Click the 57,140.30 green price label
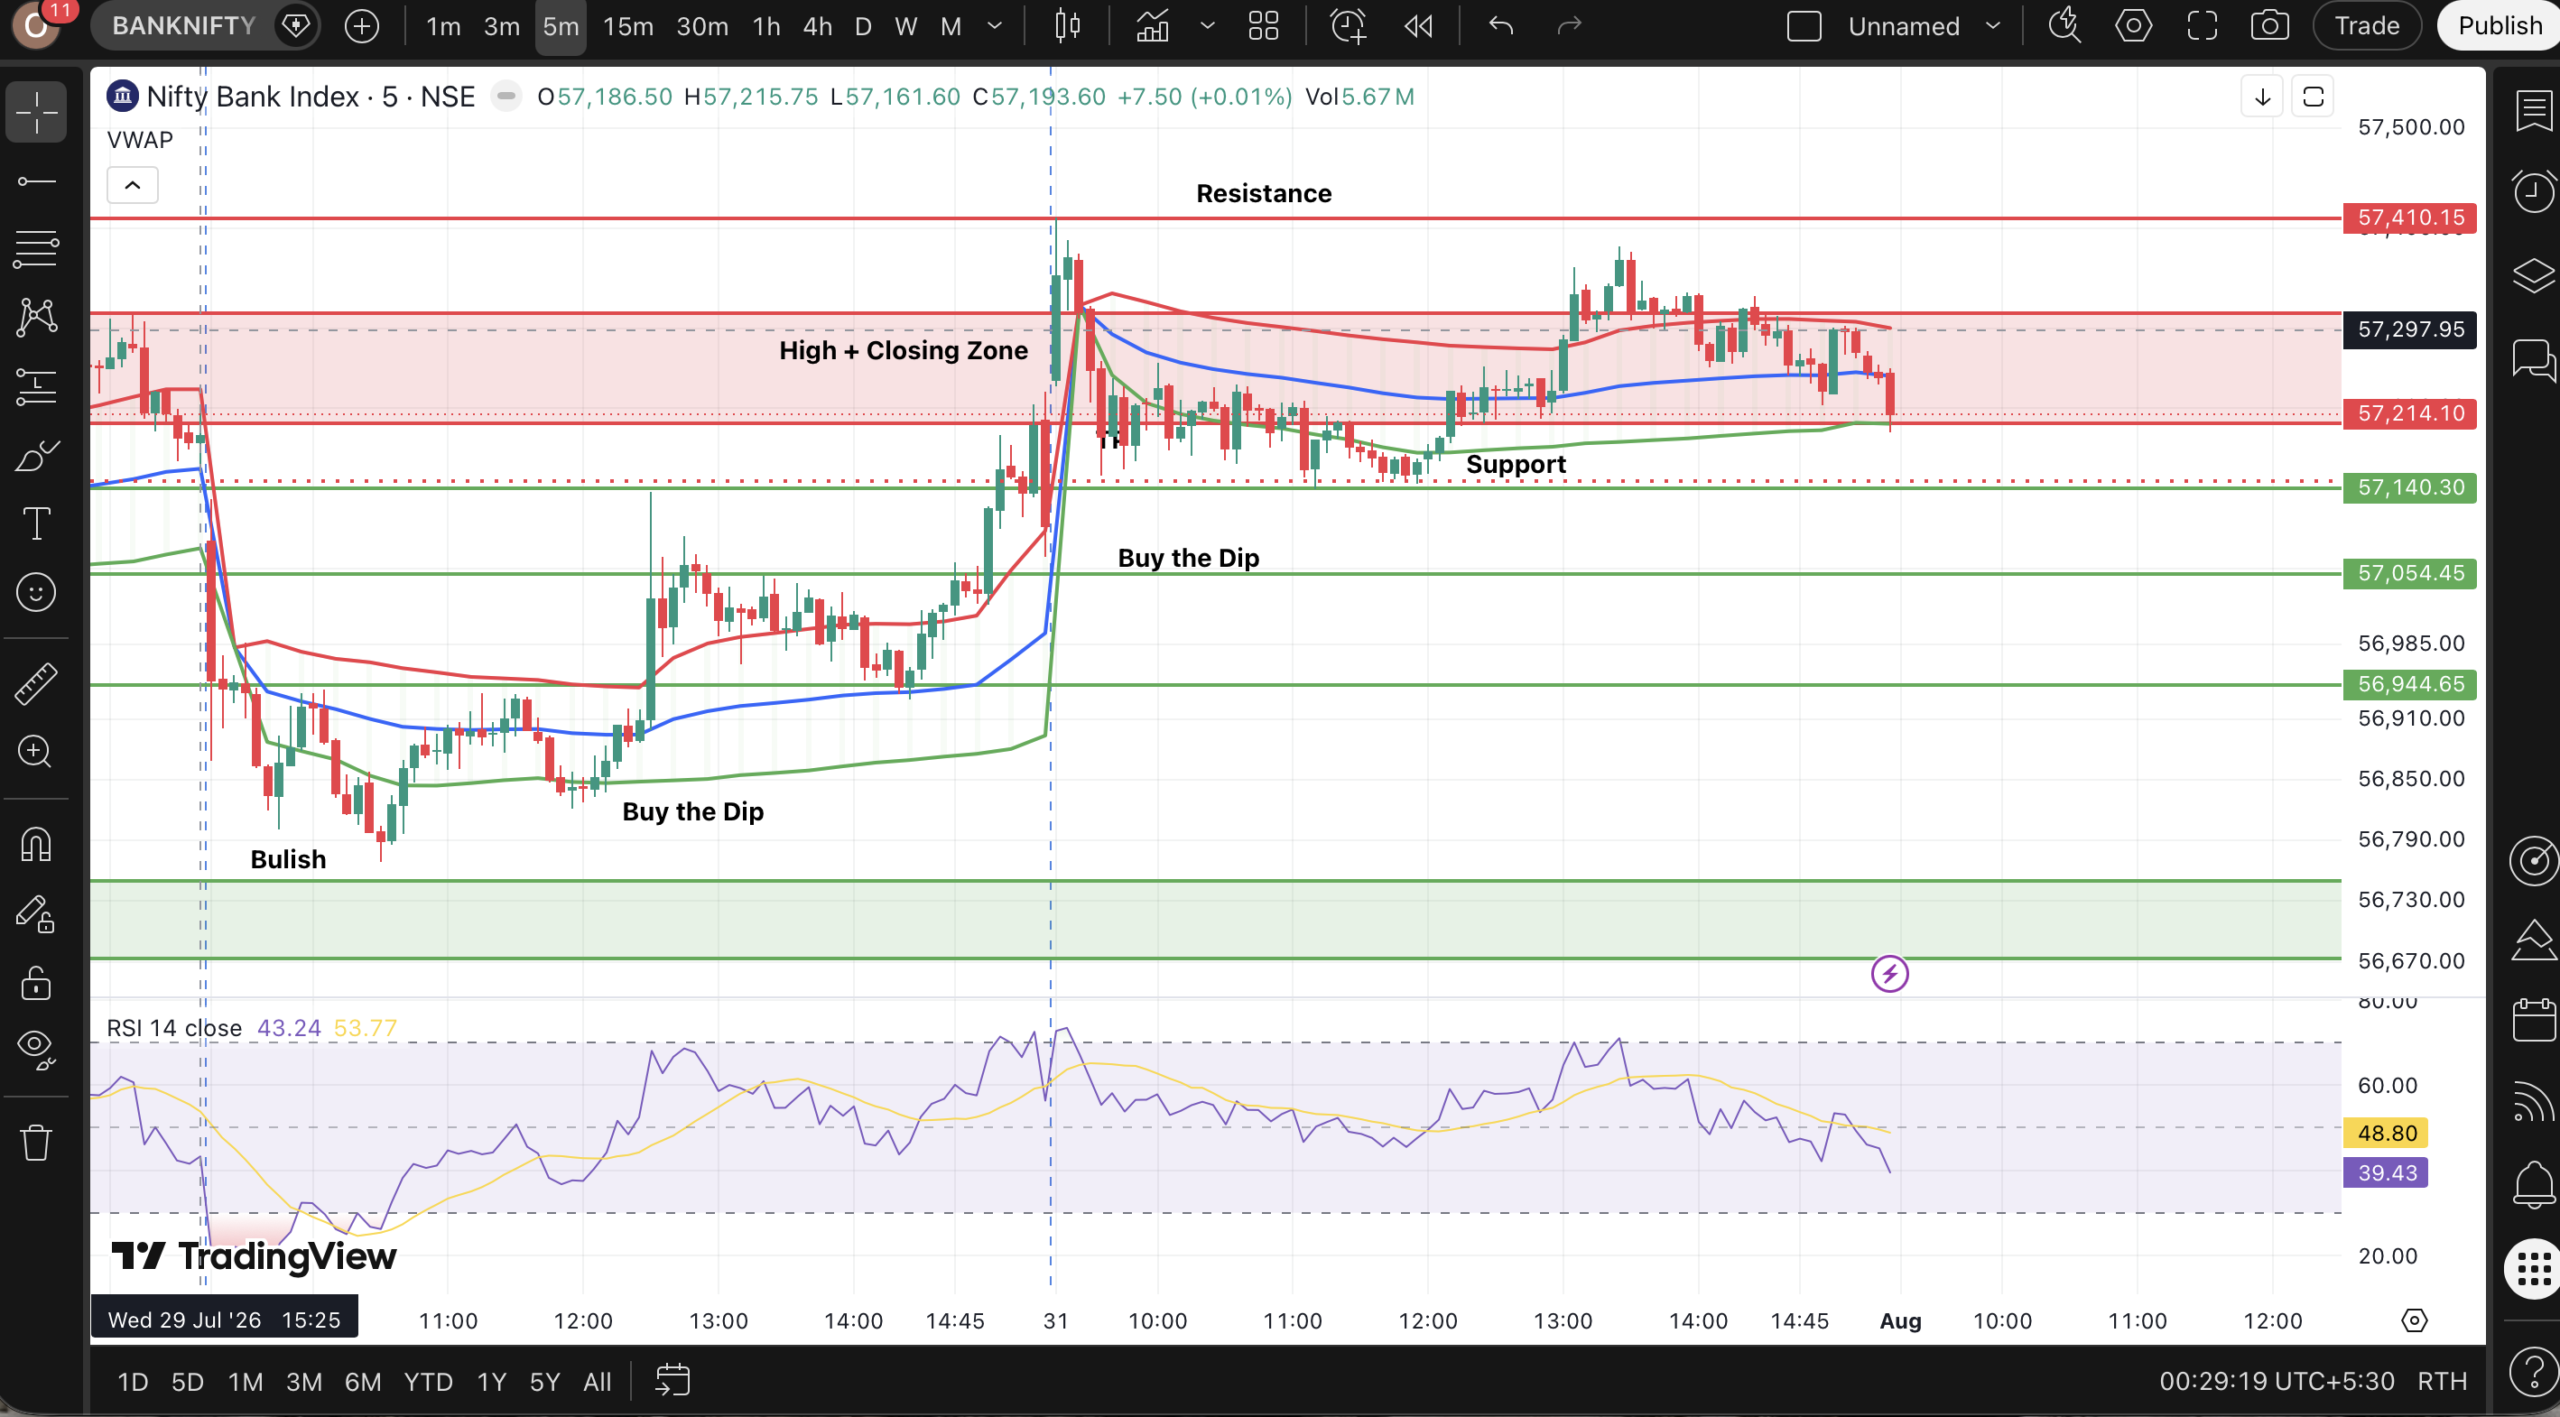This screenshot has height=1417, width=2560. [2410, 487]
